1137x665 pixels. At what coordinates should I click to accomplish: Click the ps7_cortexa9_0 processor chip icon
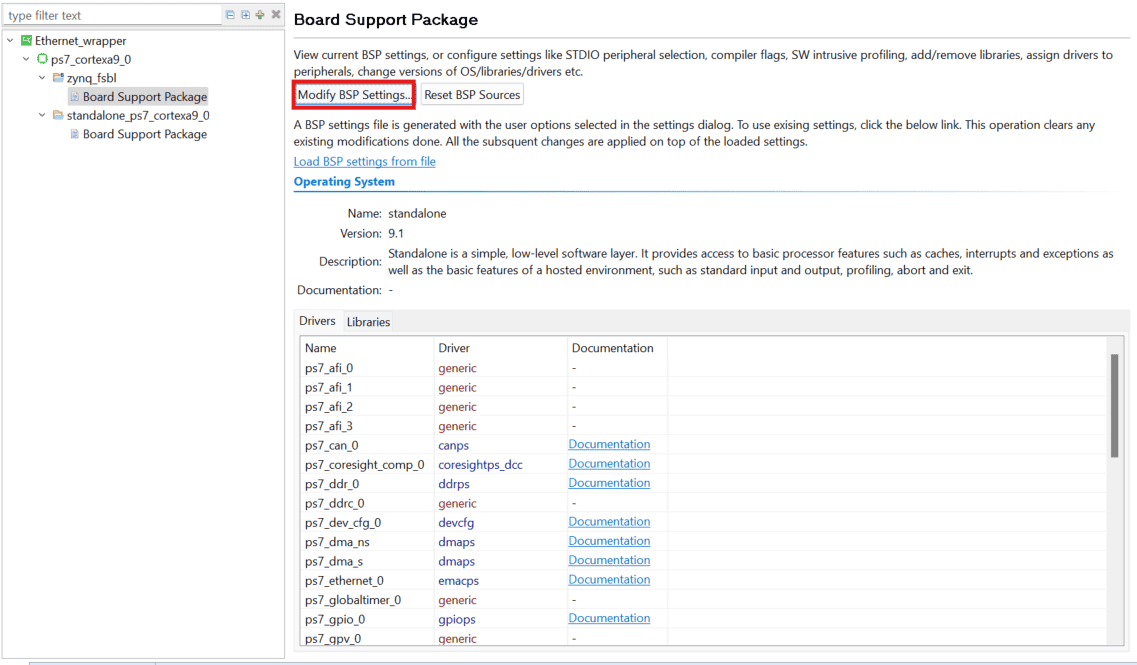click(x=42, y=60)
